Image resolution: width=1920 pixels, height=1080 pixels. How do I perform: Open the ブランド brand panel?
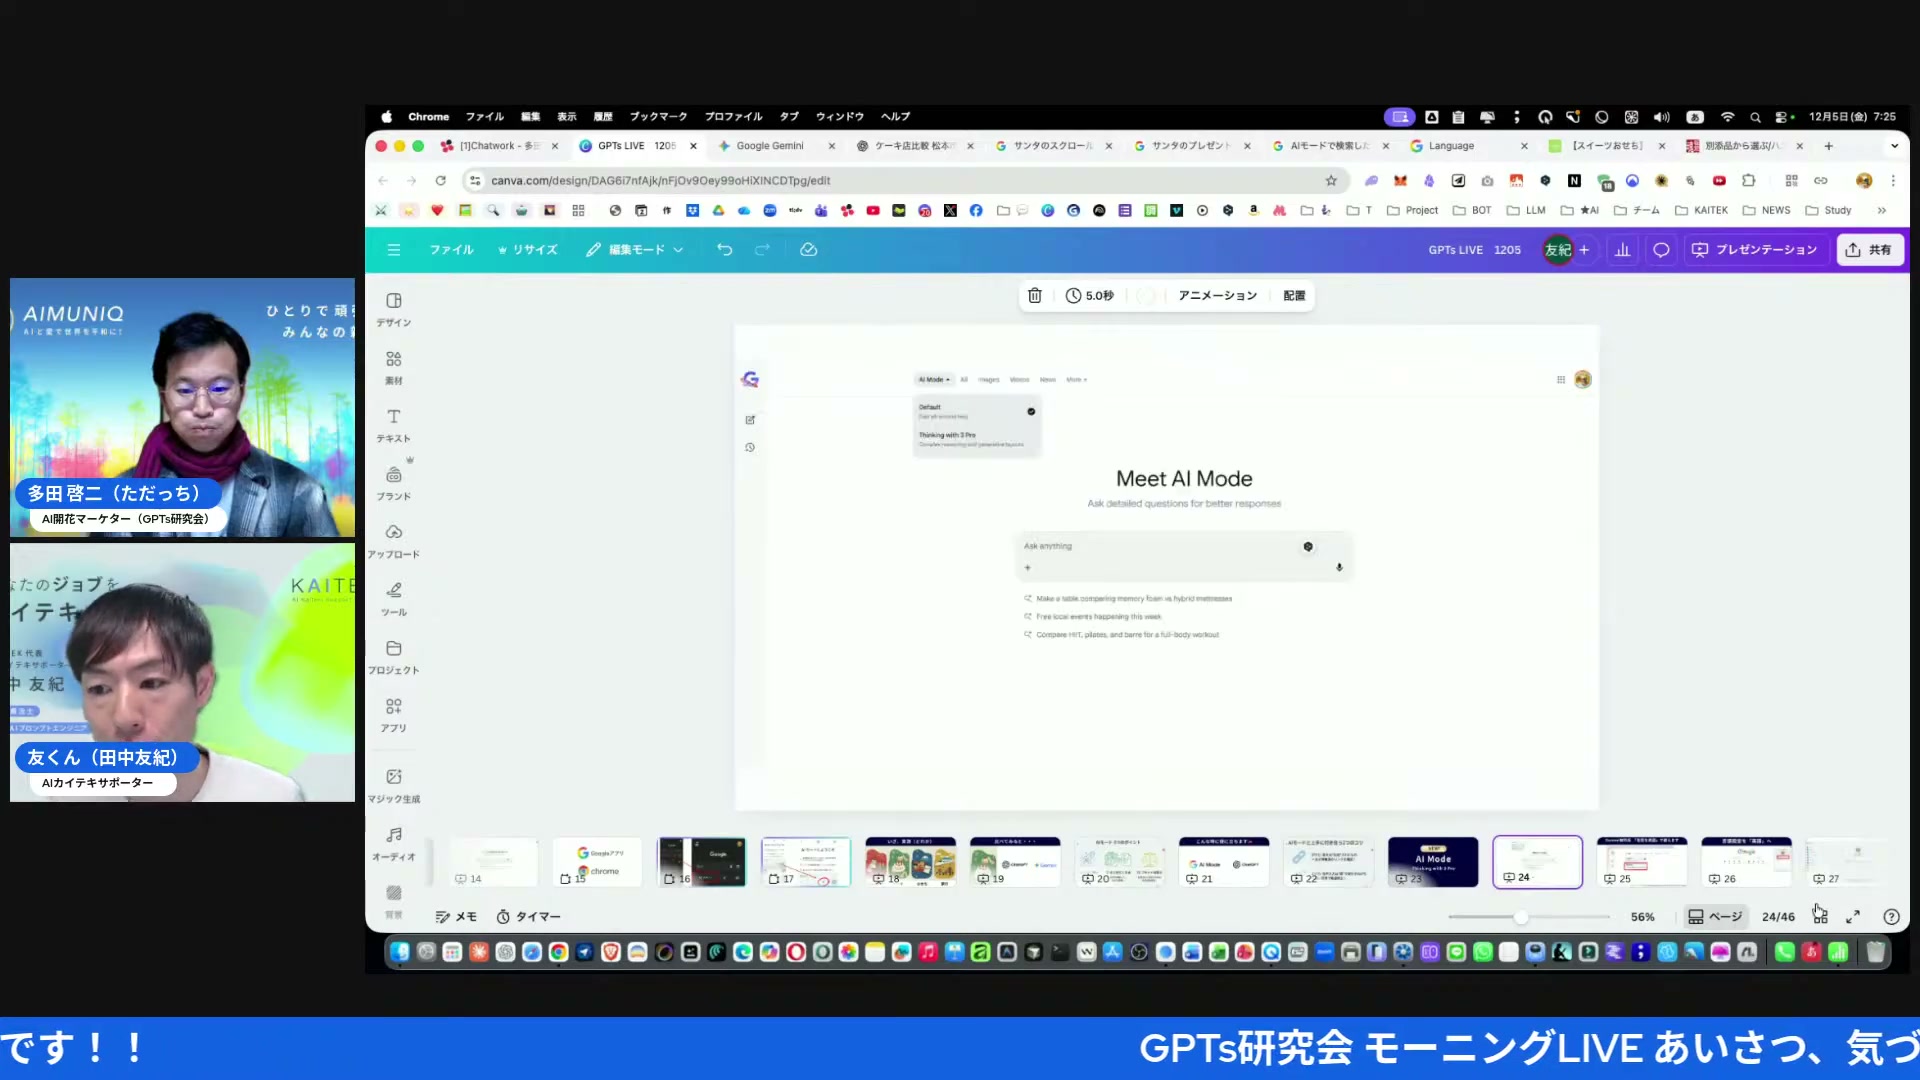tap(394, 484)
